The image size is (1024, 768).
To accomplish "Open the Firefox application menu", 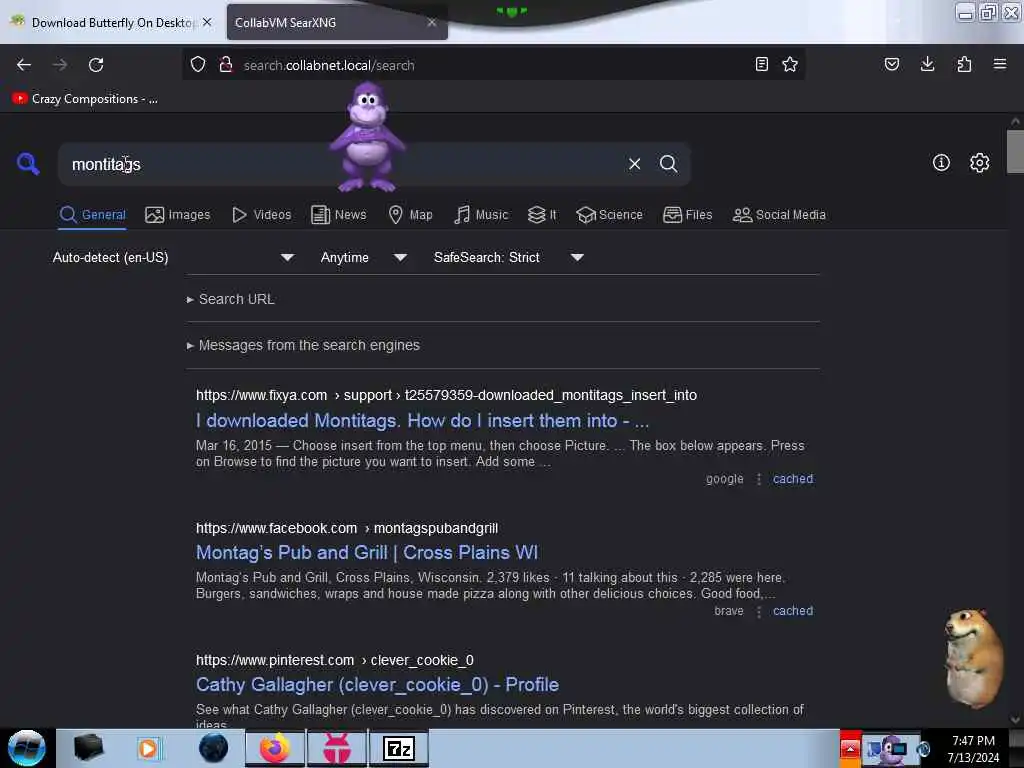I will point(1000,64).
